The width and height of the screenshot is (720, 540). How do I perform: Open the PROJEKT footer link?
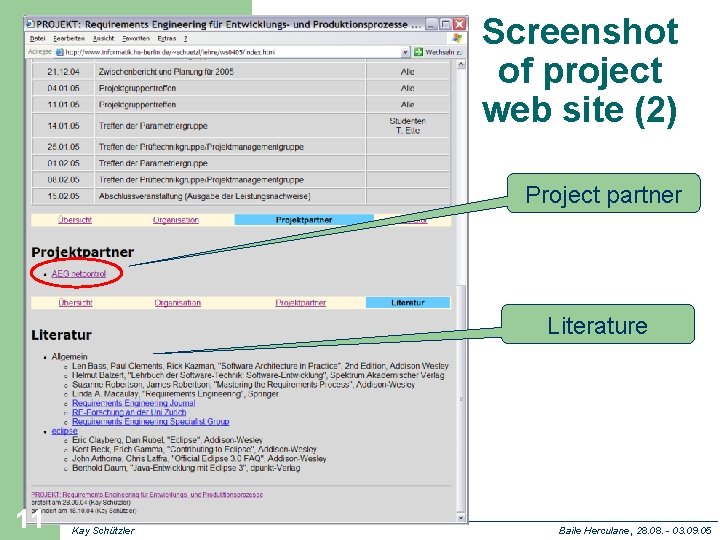147,495
